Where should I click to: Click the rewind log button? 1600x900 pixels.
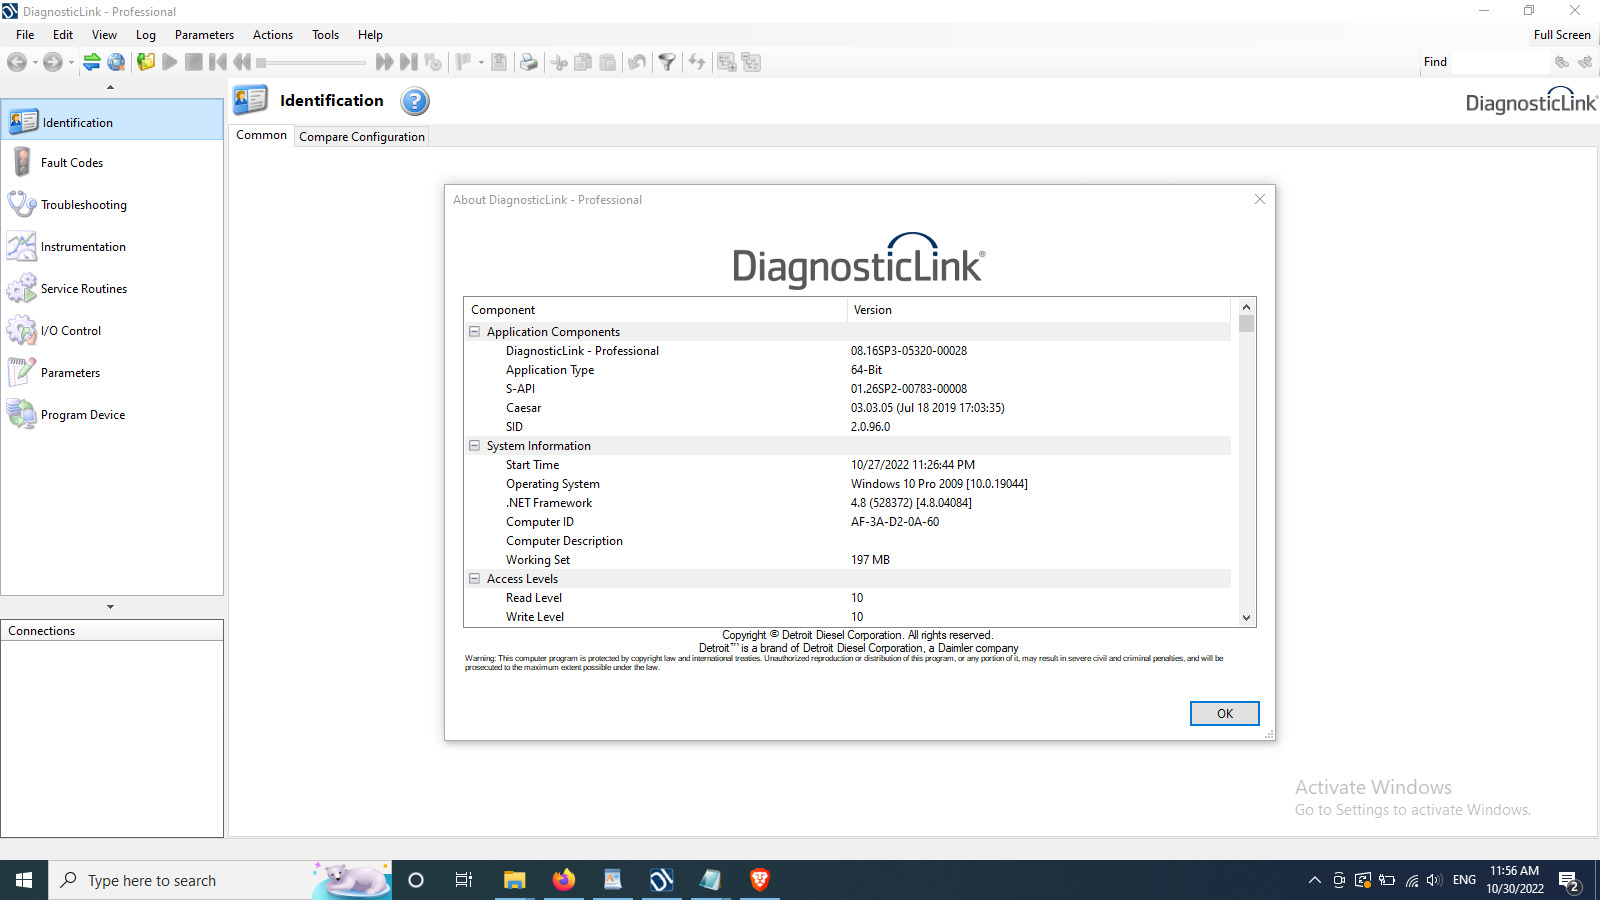pyautogui.click(x=242, y=62)
